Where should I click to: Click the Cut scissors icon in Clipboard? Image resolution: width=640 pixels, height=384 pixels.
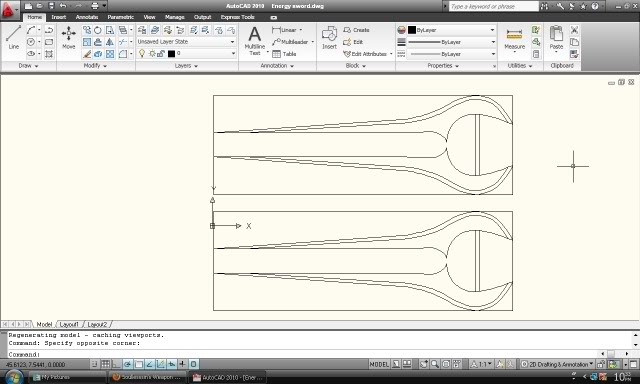pyautogui.click(x=574, y=30)
